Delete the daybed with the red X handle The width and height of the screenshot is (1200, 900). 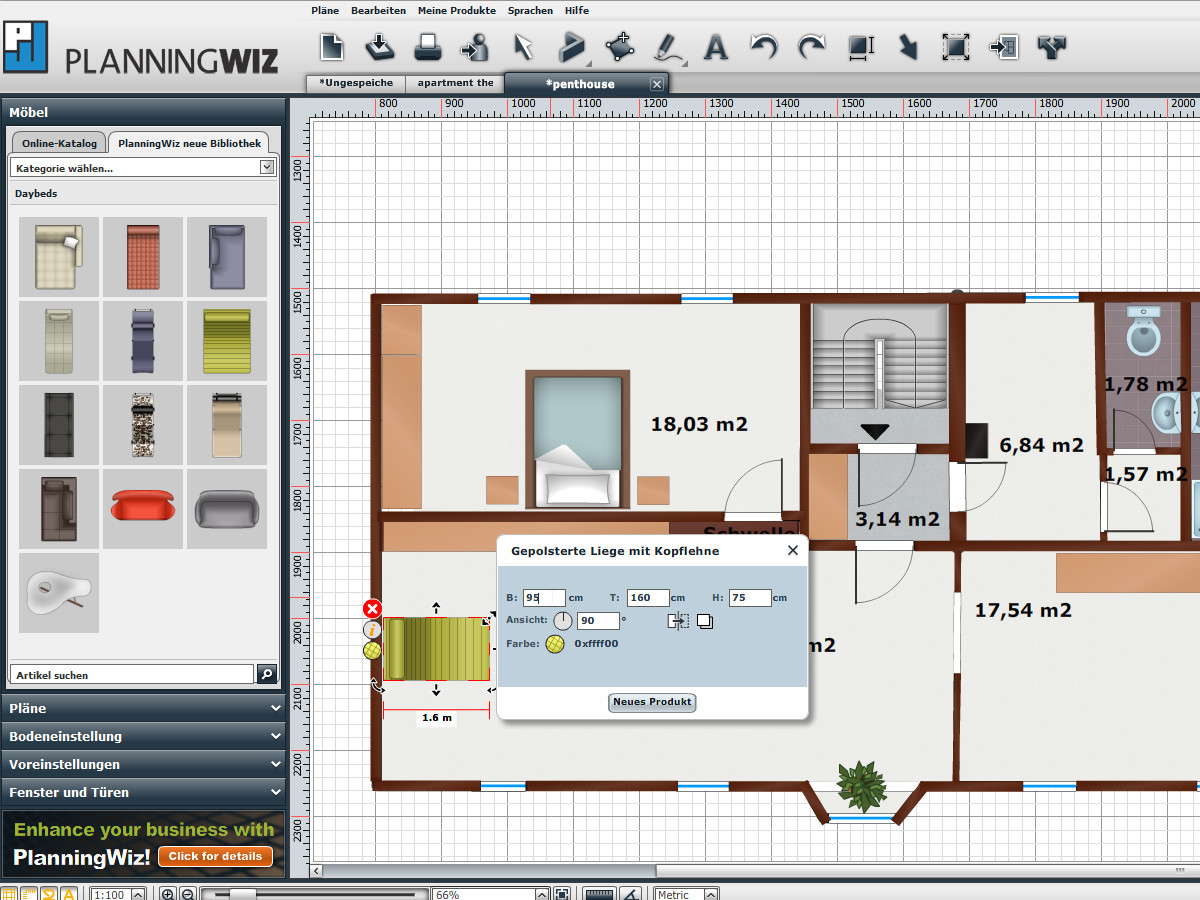click(372, 609)
